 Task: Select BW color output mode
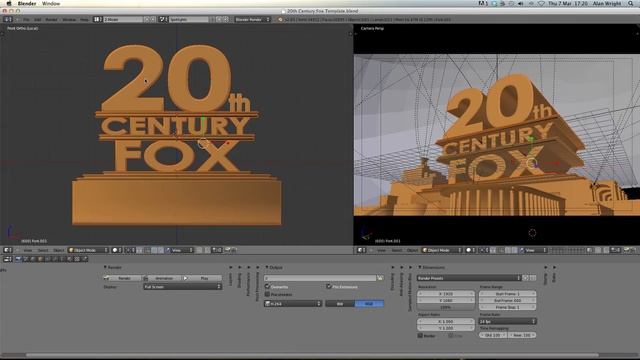click(340, 304)
